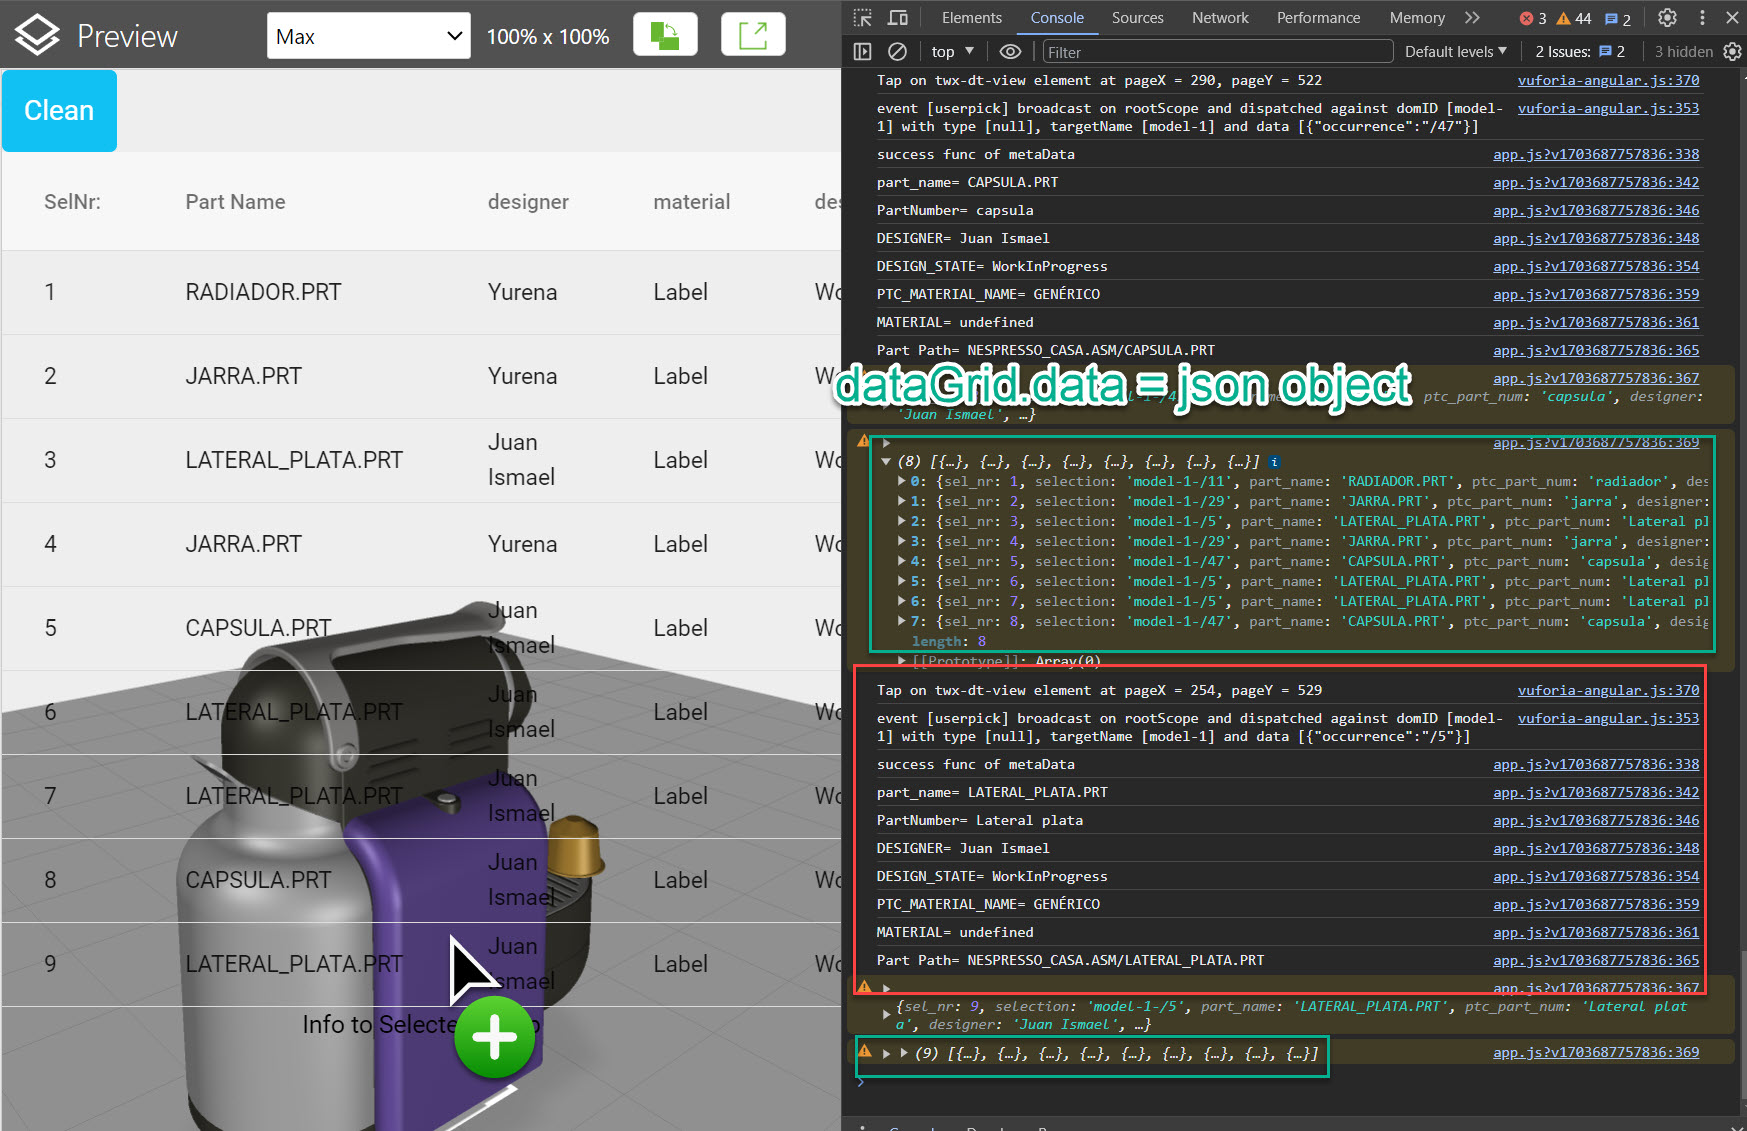Toggle the device toolbar icon

pyautogui.click(x=898, y=18)
